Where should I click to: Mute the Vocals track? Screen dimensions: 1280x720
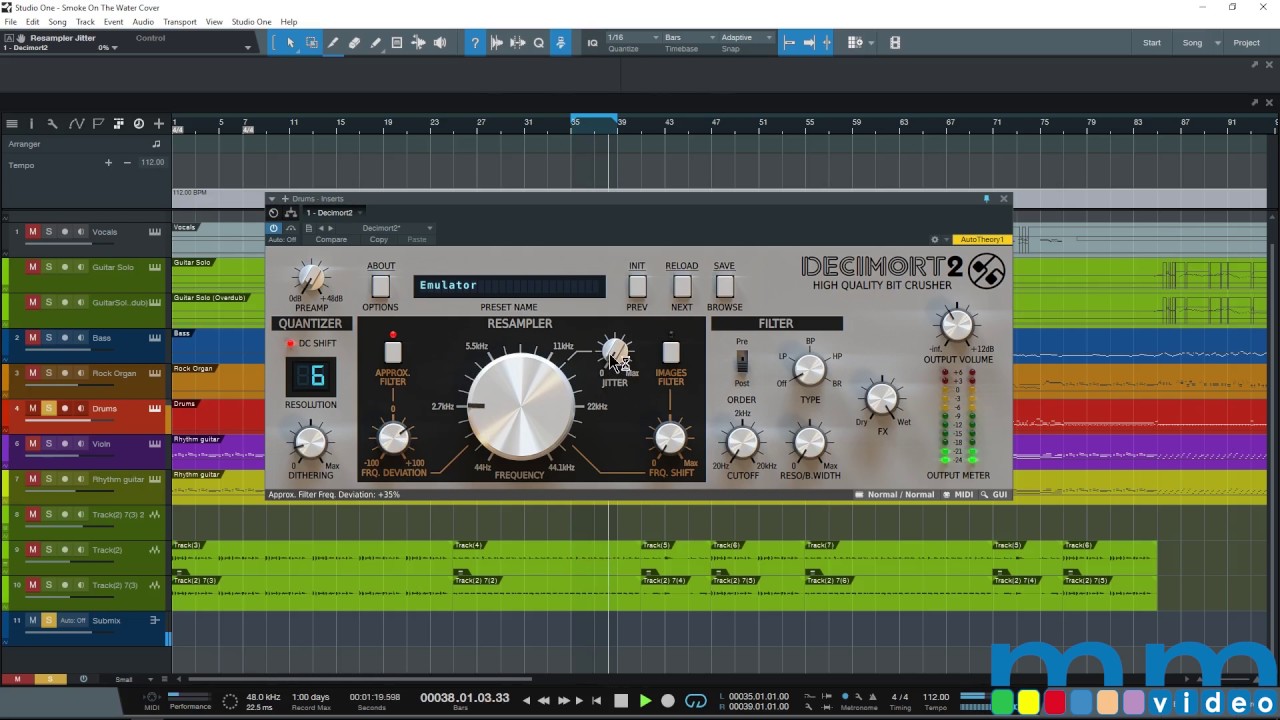coord(32,232)
